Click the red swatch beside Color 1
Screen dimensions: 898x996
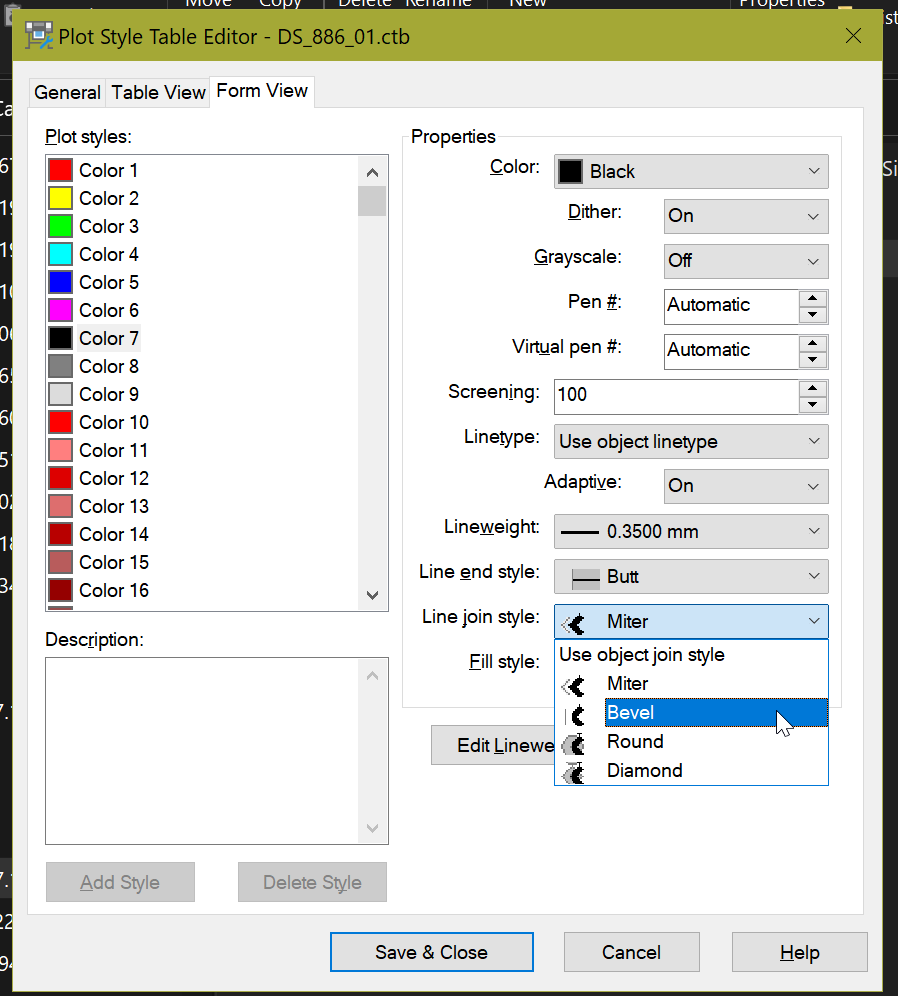point(60,170)
